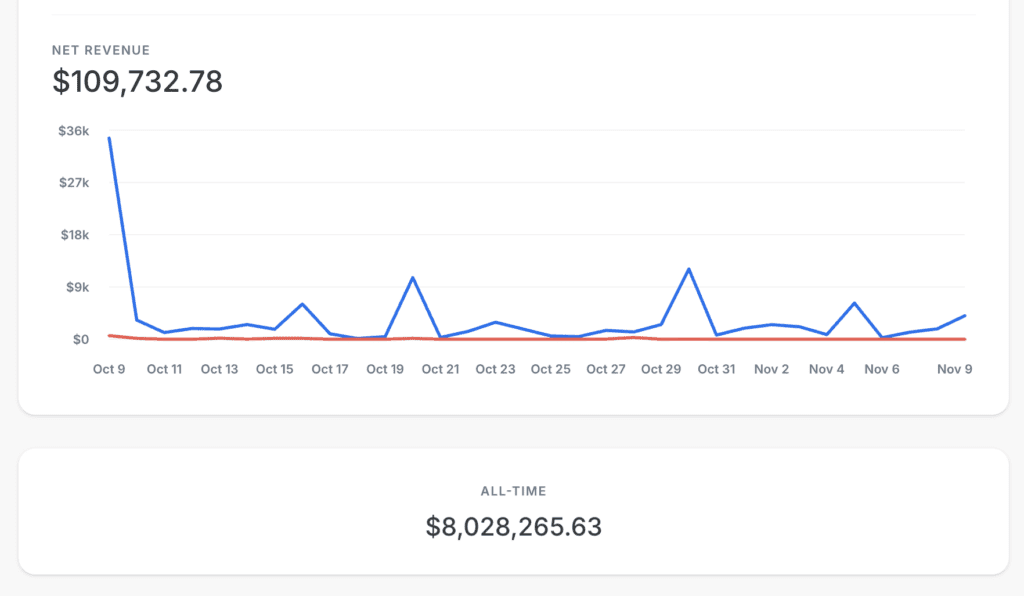Click the $36k y-axis label
The image size is (1024, 596).
[75, 129]
